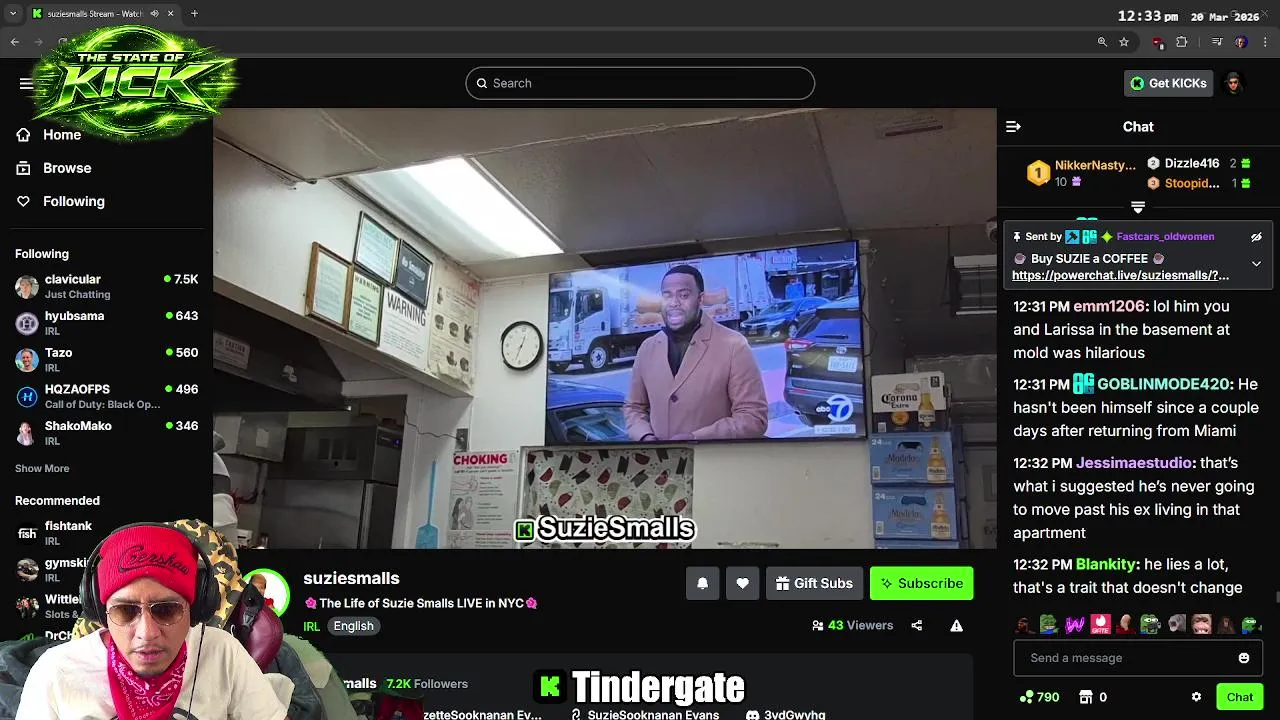Open new browser tab plus button
This screenshot has width=1280, height=720.
[194, 14]
